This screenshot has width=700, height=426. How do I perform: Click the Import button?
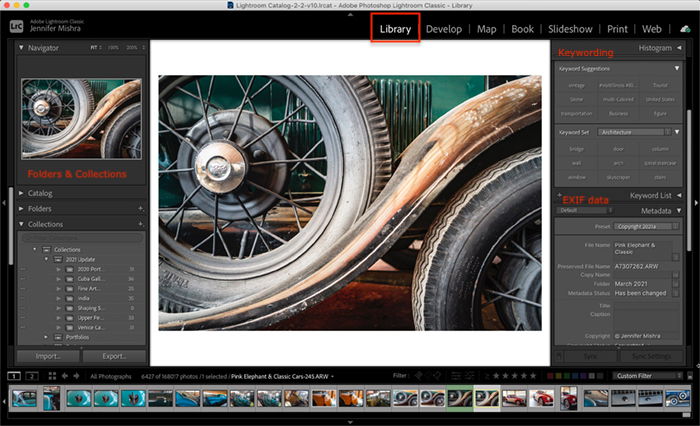click(x=48, y=356)
